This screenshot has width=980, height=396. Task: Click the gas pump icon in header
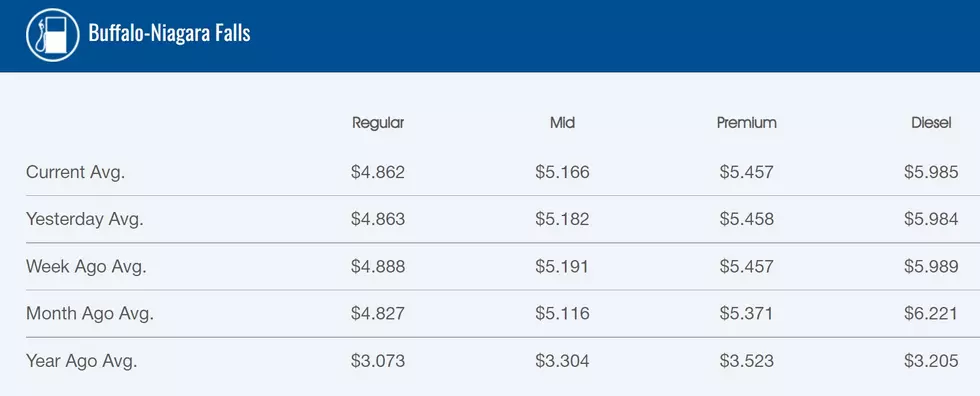[x=53, y=35]
